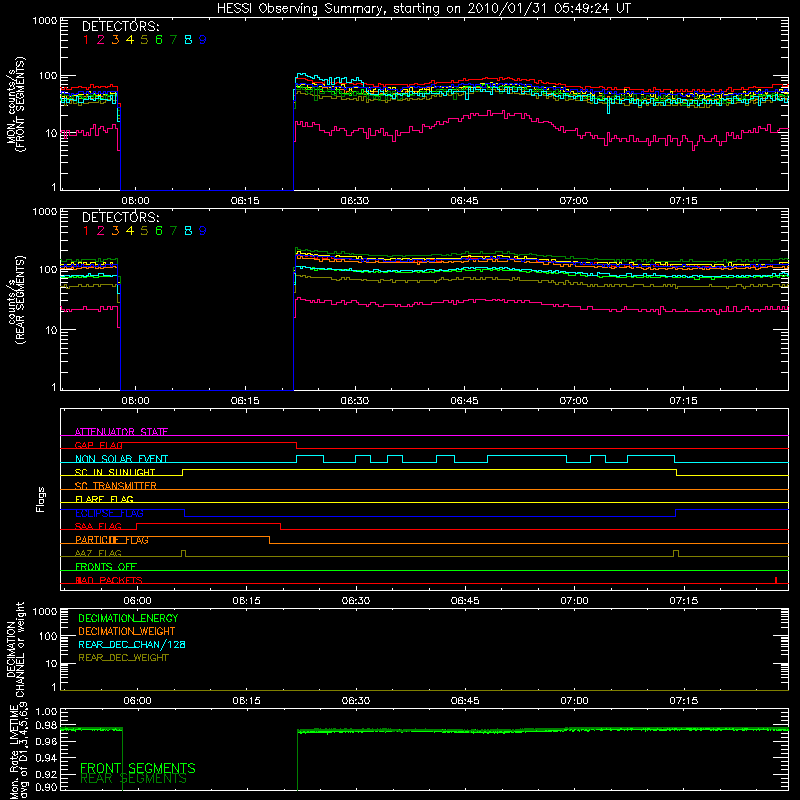Viewport: 800px width, 800px height.
Task: Select cyan detector 8 in front segments legend
Action: [x=188, y=40]
